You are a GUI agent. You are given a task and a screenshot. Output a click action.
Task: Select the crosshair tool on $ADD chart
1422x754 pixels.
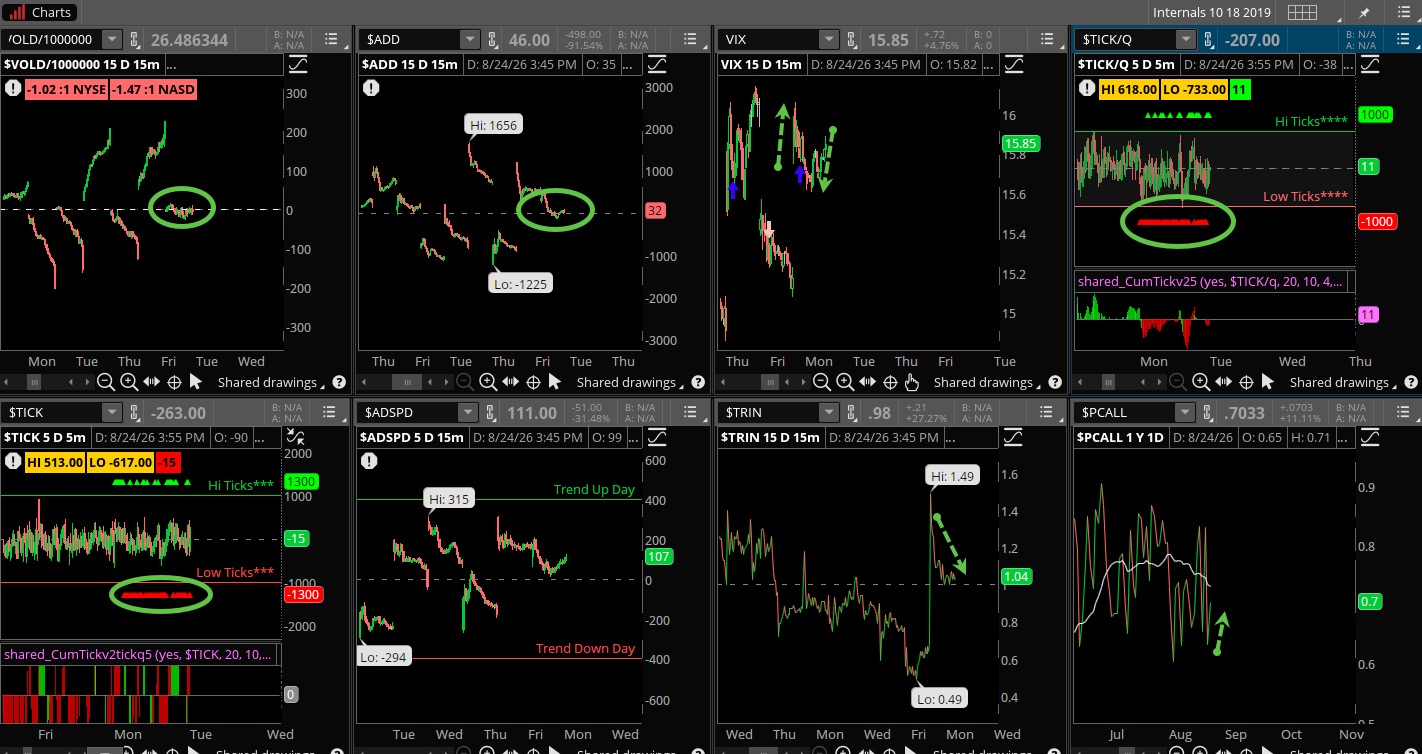[533, 382]
